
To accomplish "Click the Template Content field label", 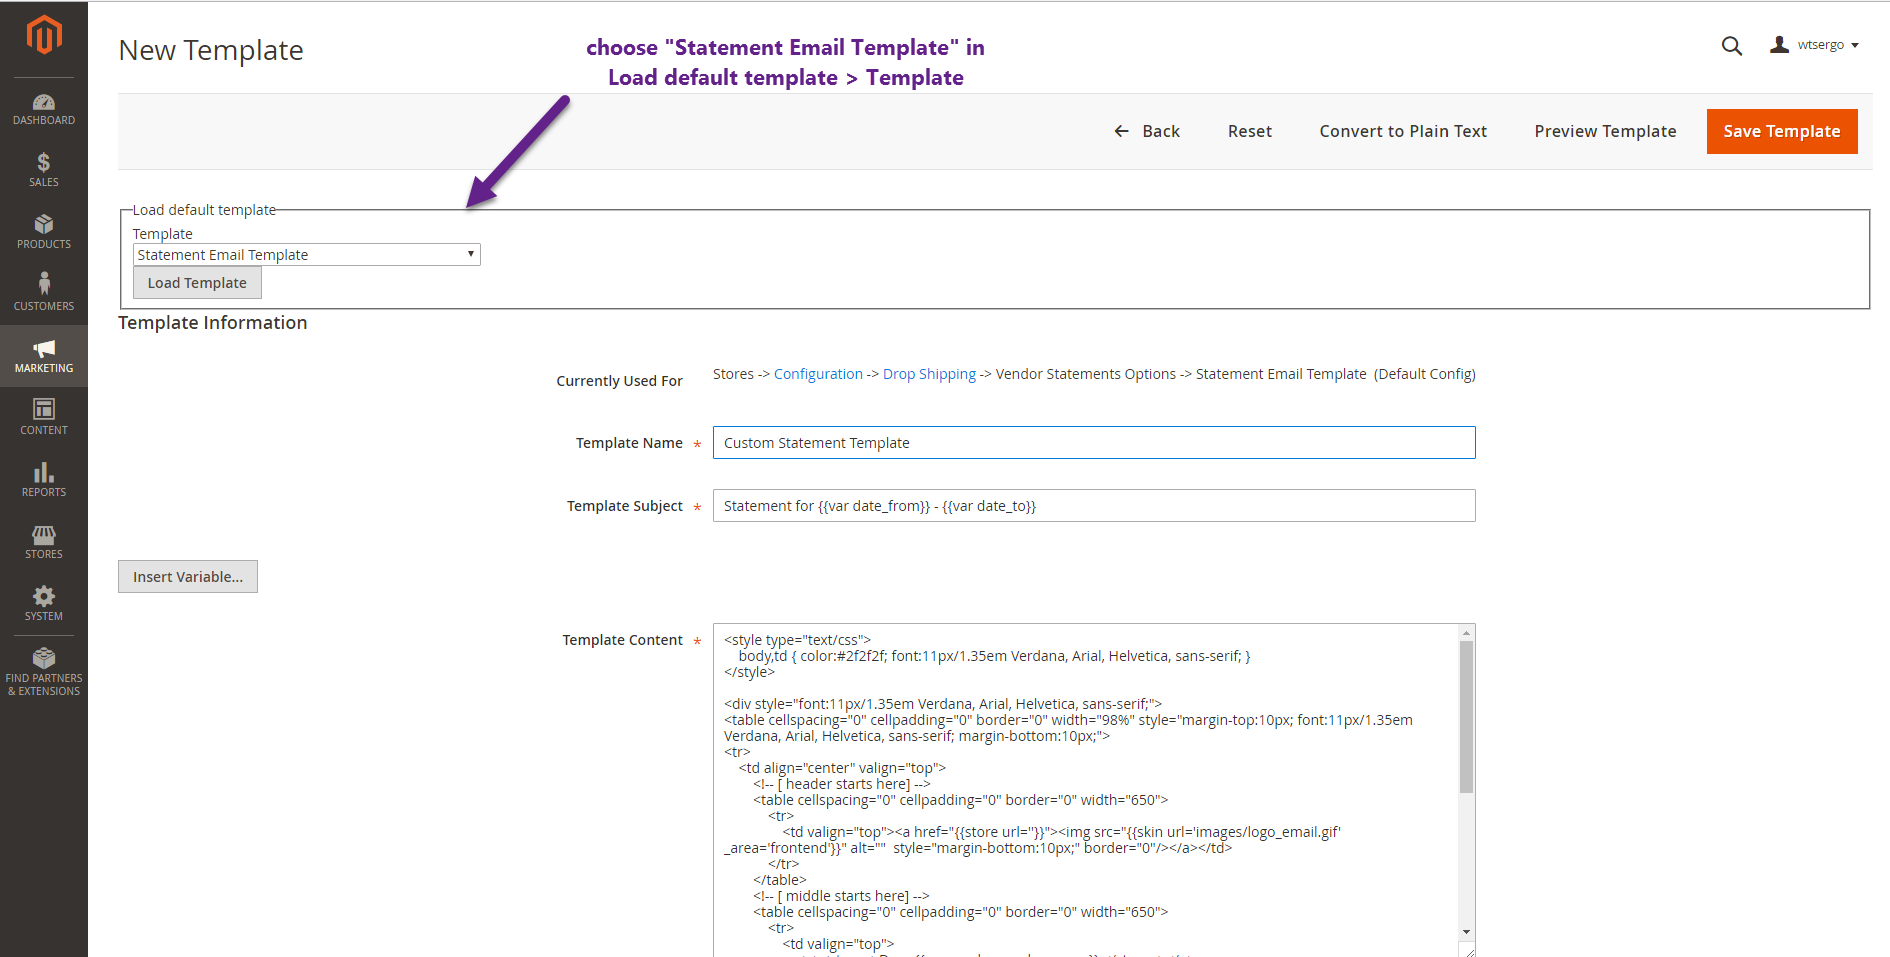I will point(622,640).
